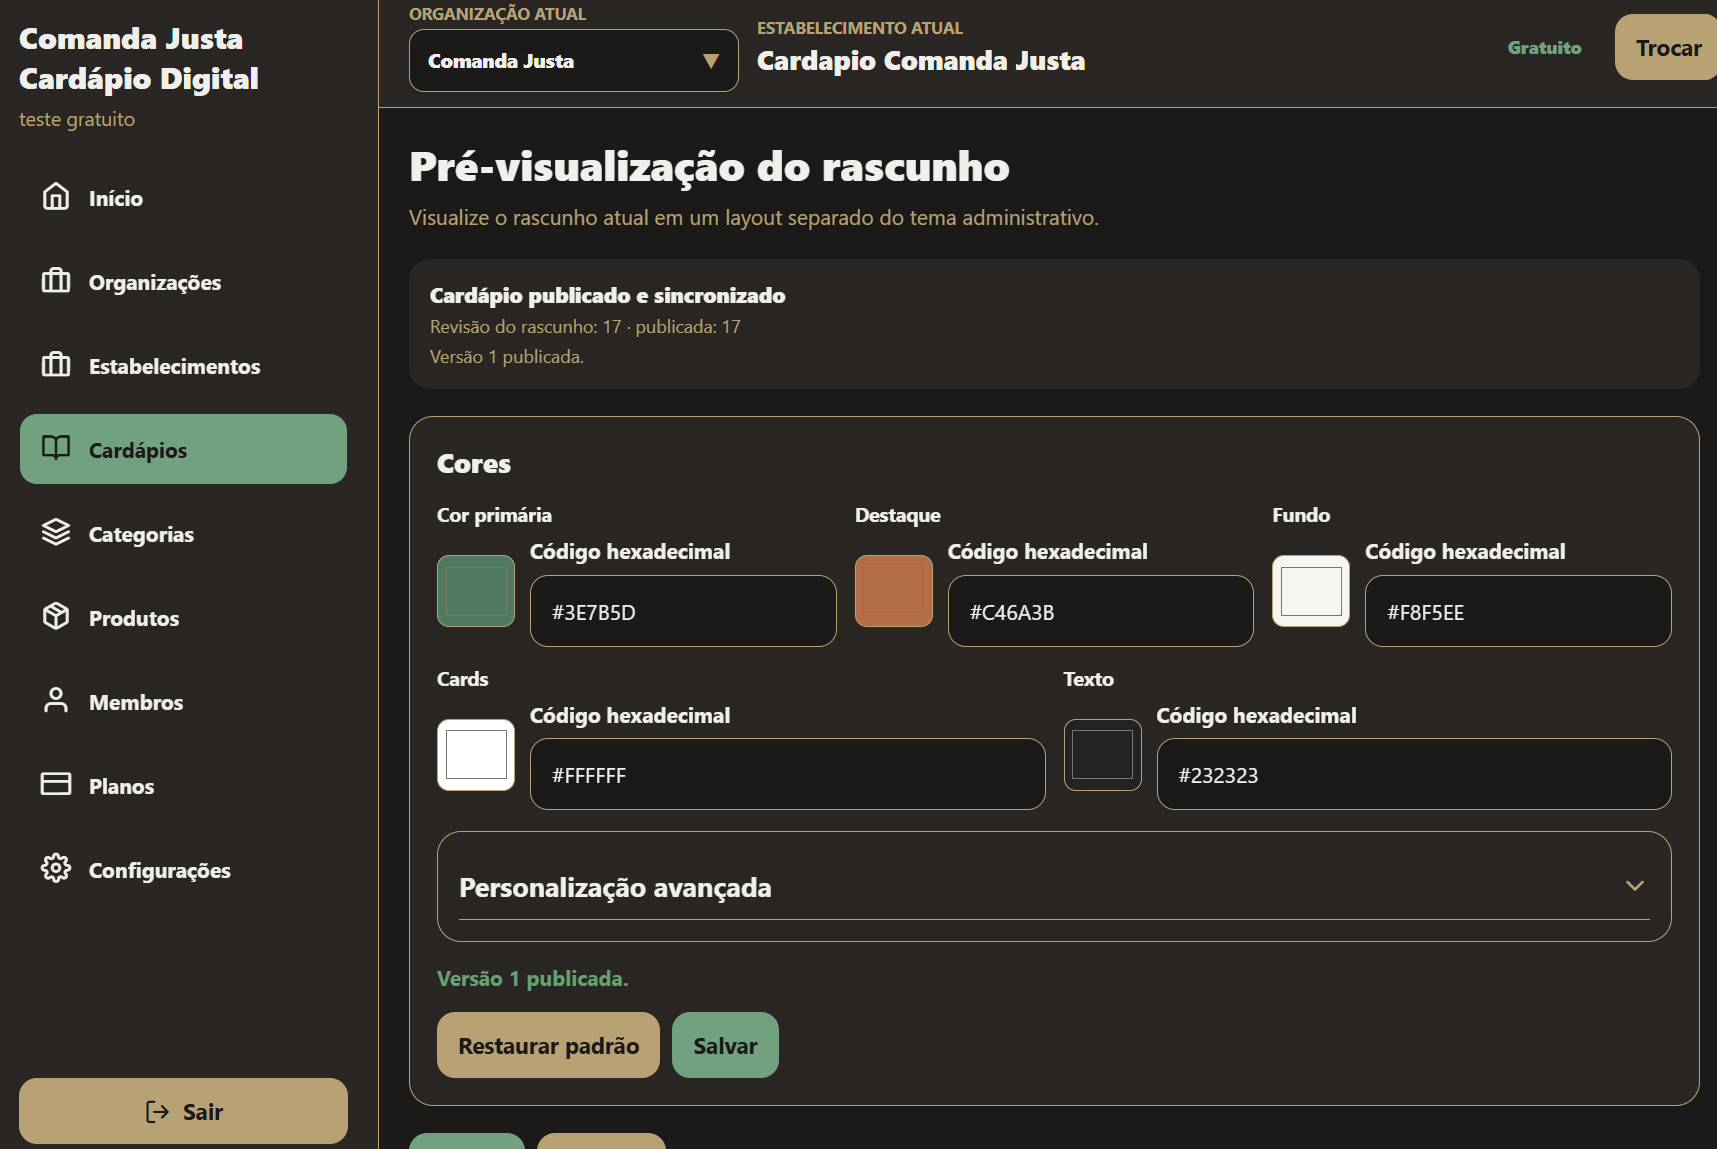The width and height of the screenshot is (1717, 1149).
Task: Click the Salvar button
Action: pyautogui.click(x=725, y=1045)
